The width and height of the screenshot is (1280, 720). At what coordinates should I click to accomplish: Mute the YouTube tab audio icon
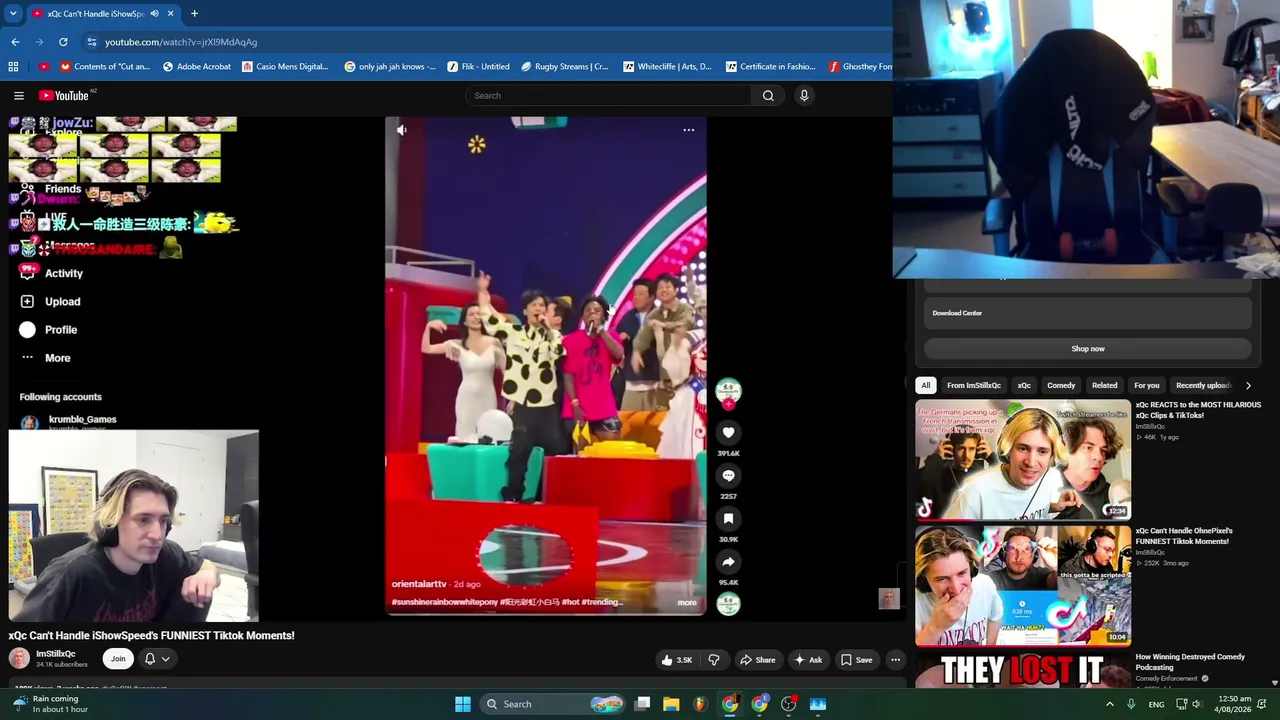click(x=154, y=14)
